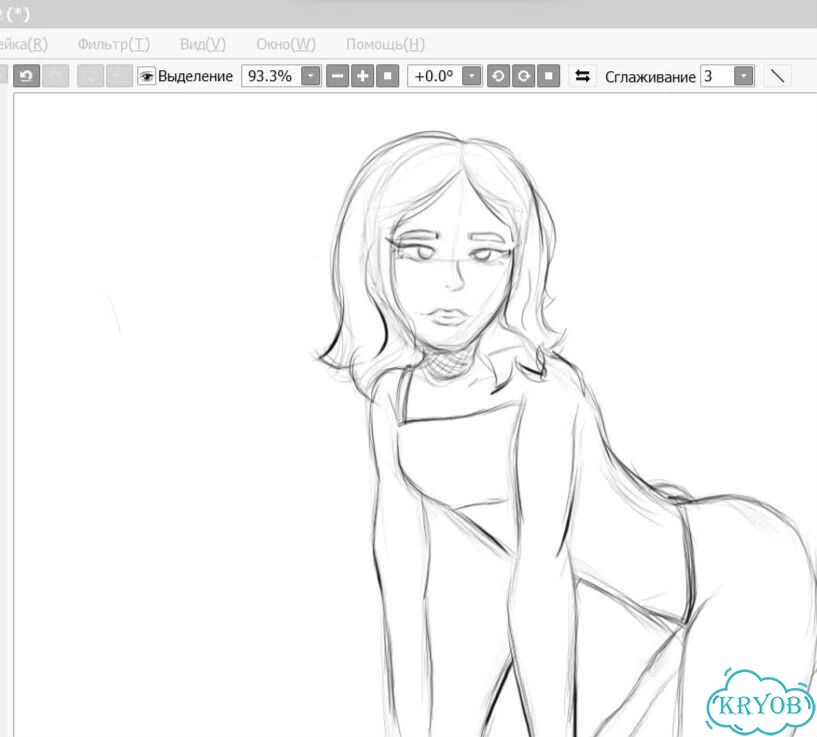This screenshot has width=817, height=737.
Task: Click the 93.3% zoom value field
Action: point(271,76)
